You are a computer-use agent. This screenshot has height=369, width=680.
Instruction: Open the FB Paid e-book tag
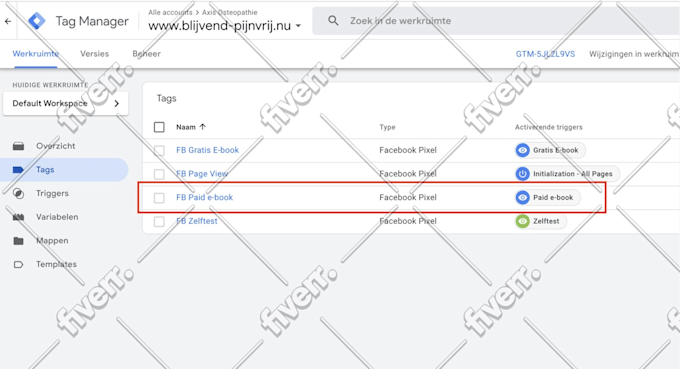[204, 197]
